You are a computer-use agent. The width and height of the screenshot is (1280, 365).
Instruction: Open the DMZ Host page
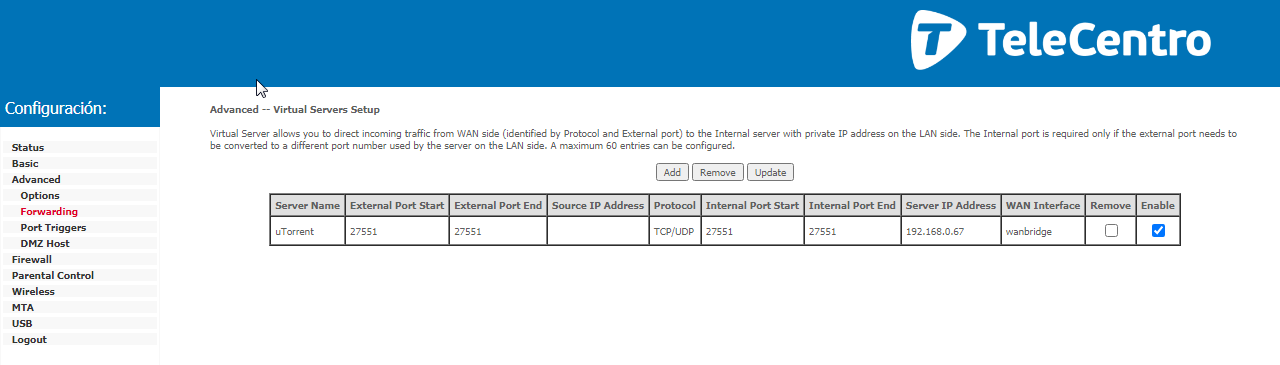click(x=45, y=244)
